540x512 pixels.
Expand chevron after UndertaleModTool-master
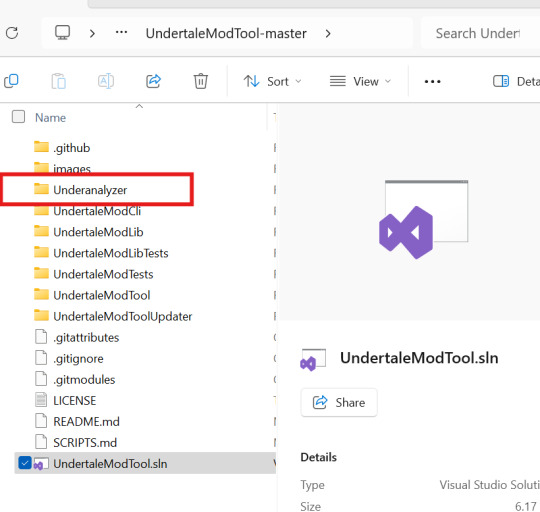point(328,33)
